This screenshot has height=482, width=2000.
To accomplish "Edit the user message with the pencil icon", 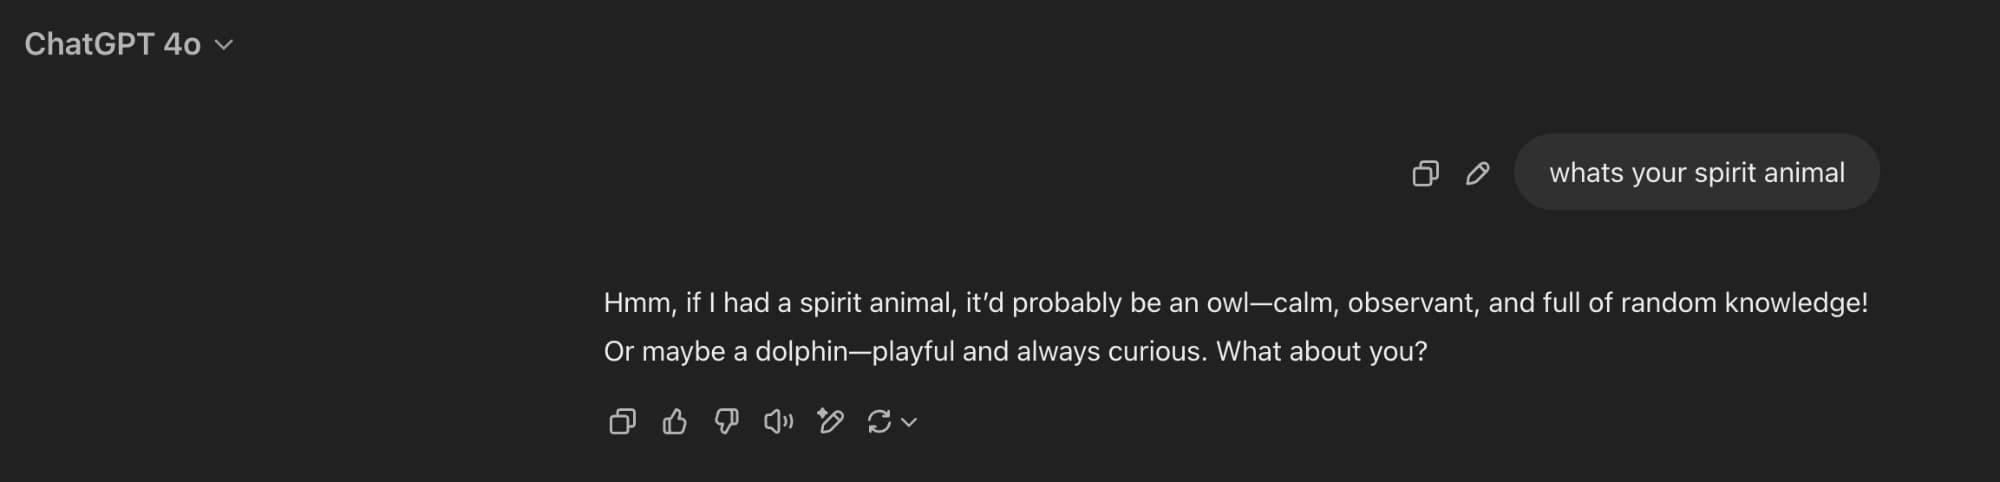I will [1477, 173].
